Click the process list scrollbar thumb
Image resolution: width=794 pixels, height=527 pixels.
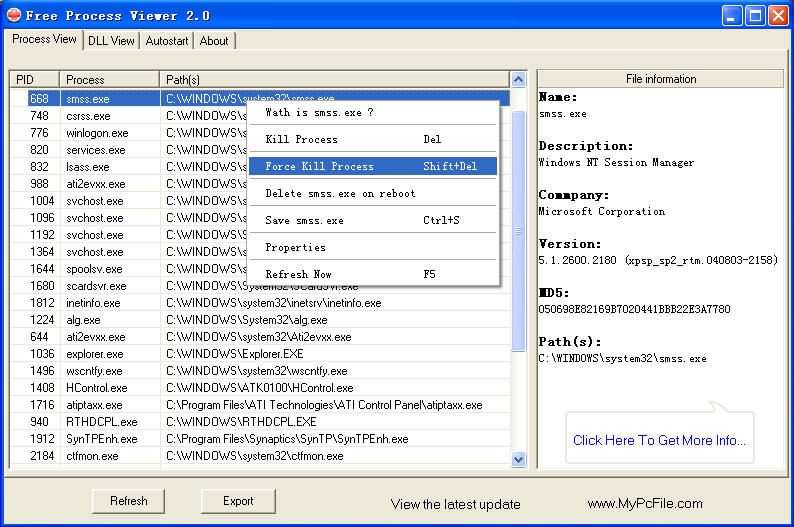click(x=518, y=231)
